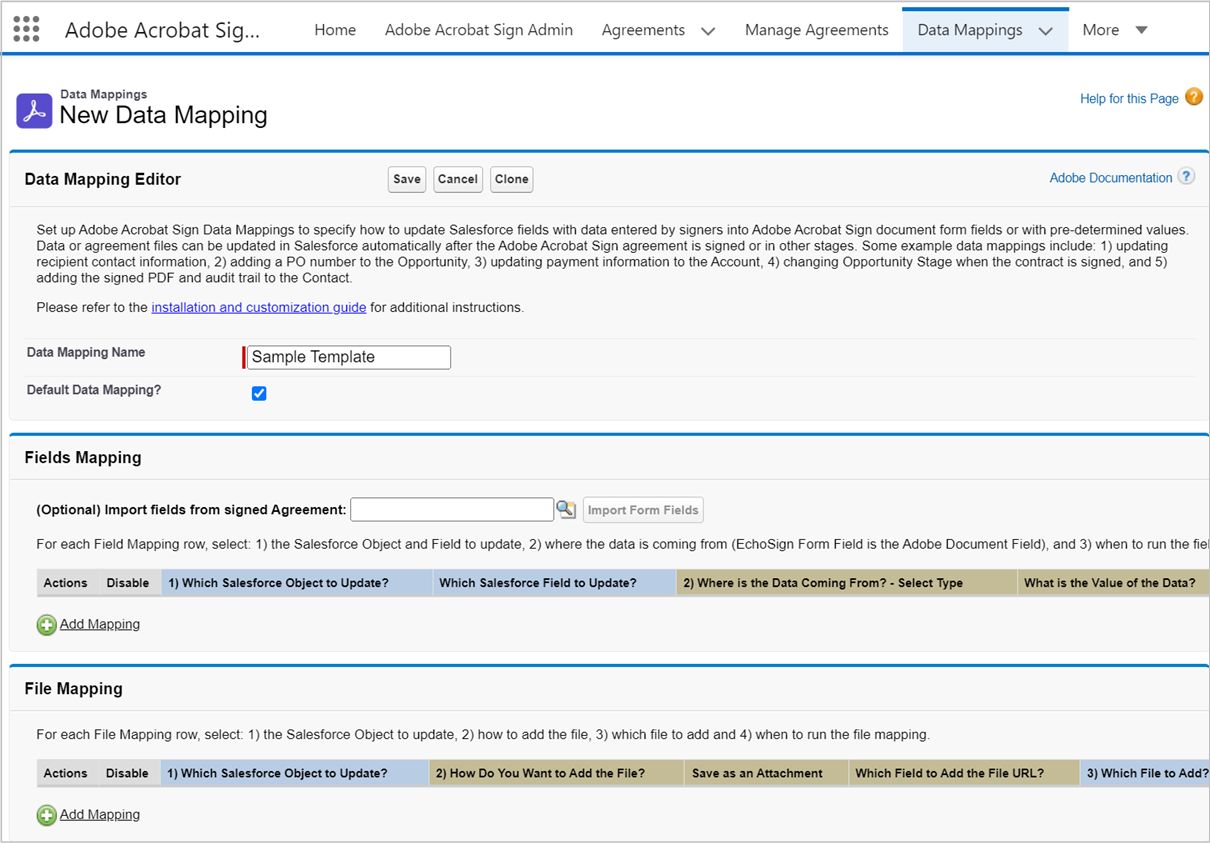Click the New Data Mapping page title
The width and height of the screenshot is (1210, 843).
(164, 115)
